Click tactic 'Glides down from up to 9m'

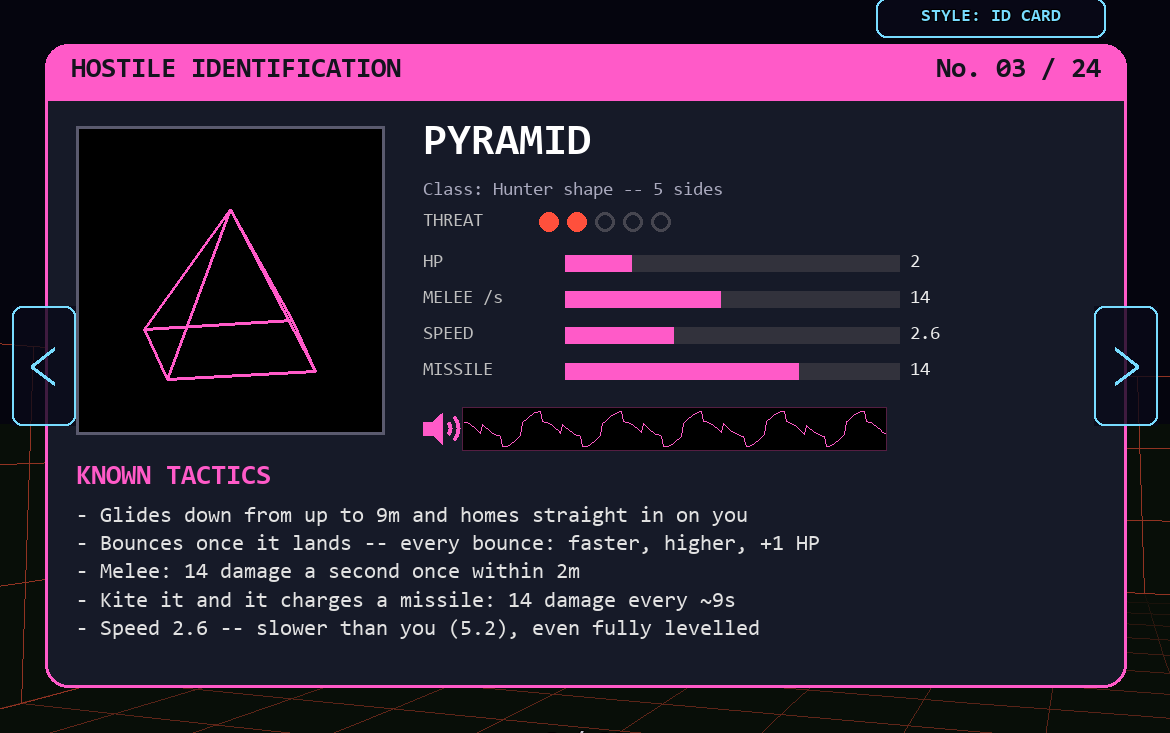tap(413, 515)
